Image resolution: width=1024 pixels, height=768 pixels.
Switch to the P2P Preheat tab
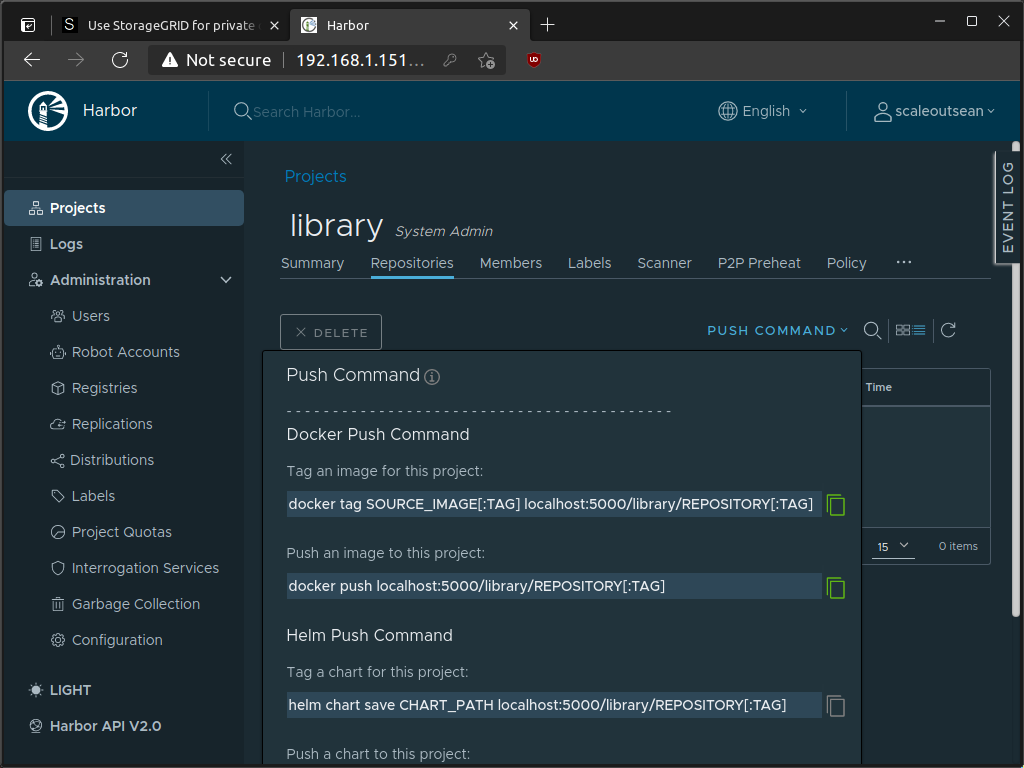coord(759,263)
